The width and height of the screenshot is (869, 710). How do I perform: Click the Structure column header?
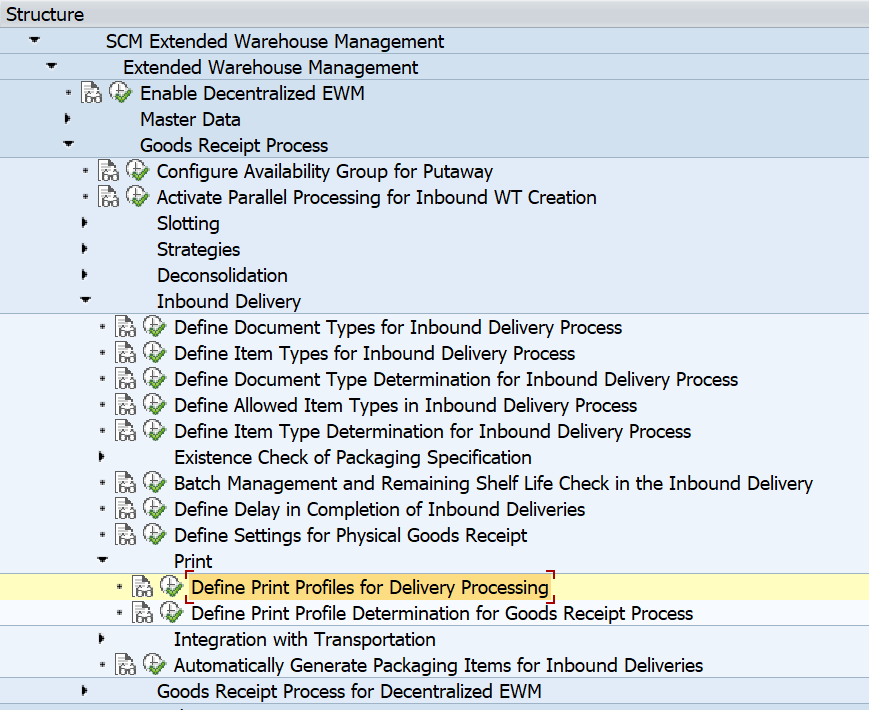pos(434,14)
